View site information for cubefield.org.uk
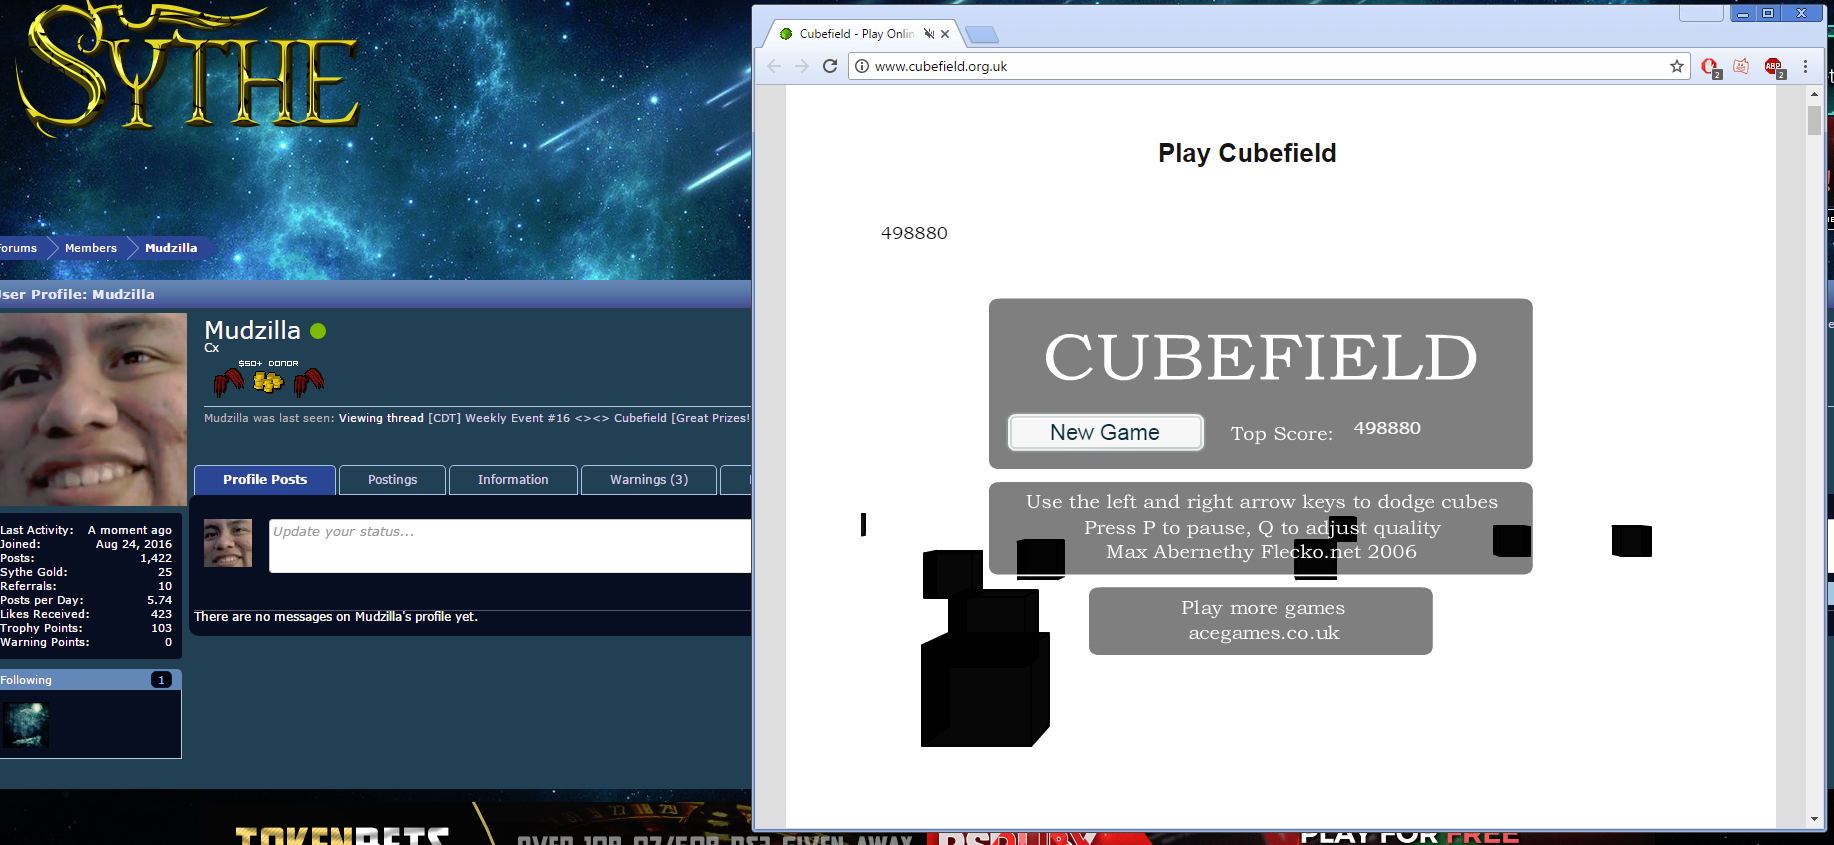The image size is (1834, 845). [x=862, y=66]
